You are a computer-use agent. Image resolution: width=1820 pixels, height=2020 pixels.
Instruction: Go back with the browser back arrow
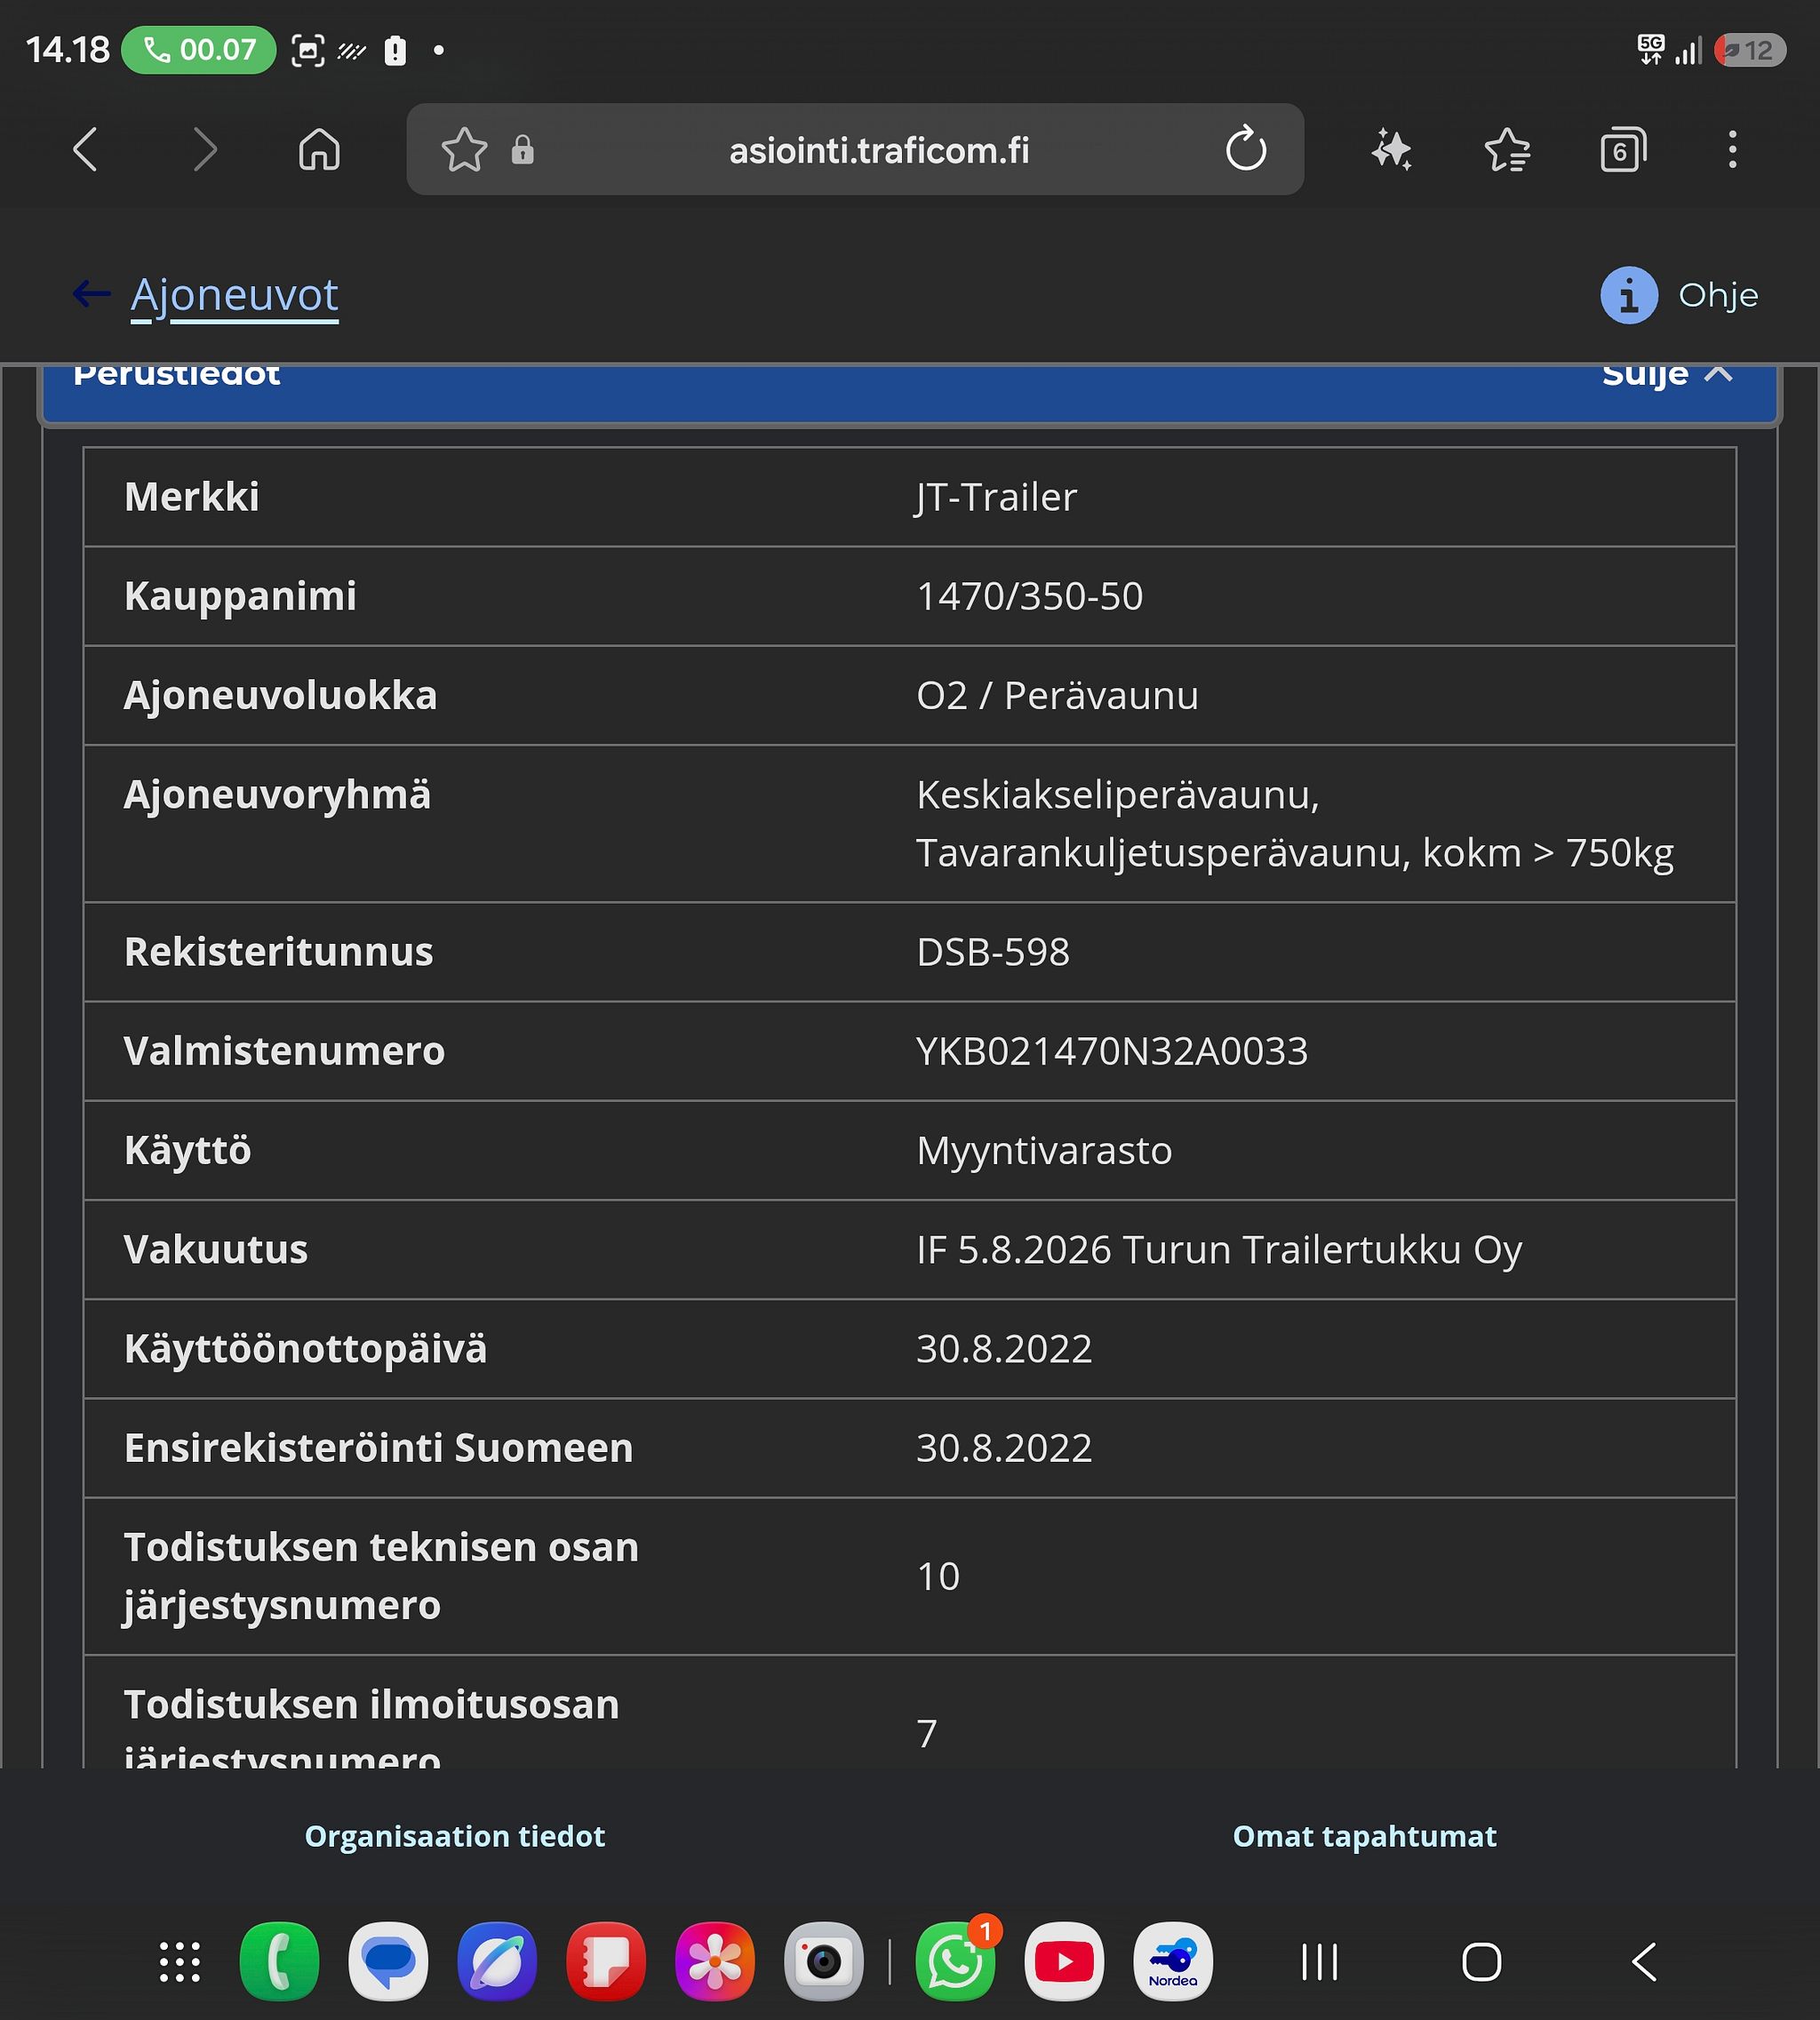pyautogui.click(x=86, y=150)
